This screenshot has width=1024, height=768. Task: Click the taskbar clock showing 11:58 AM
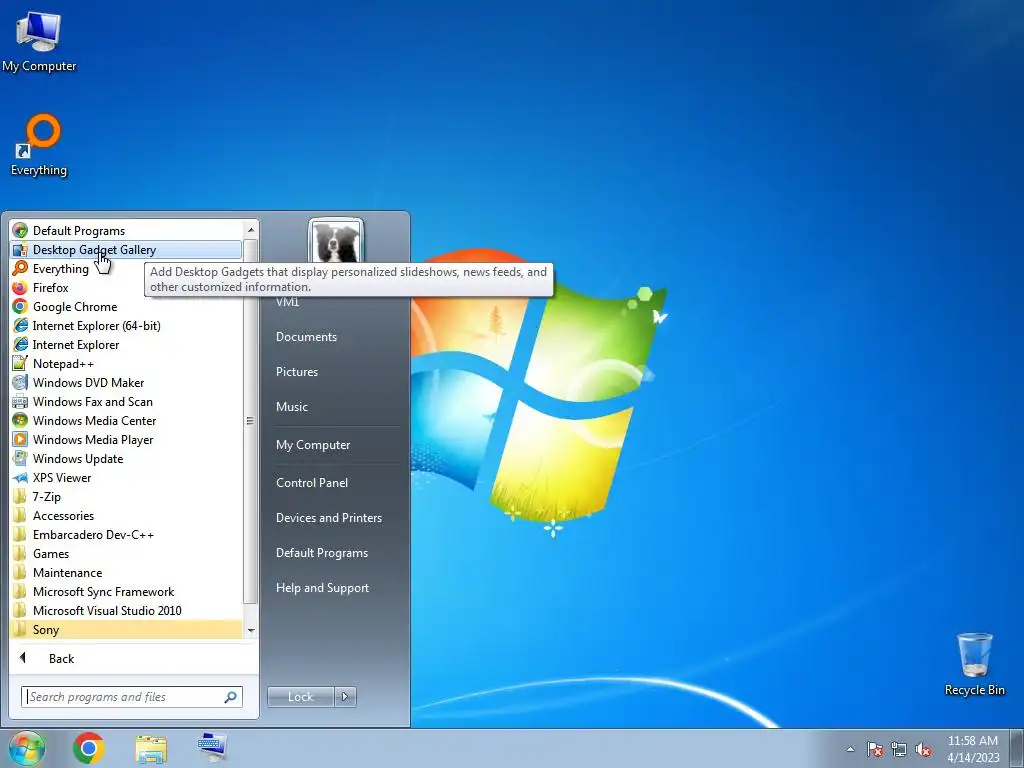[x=973, y=749]
